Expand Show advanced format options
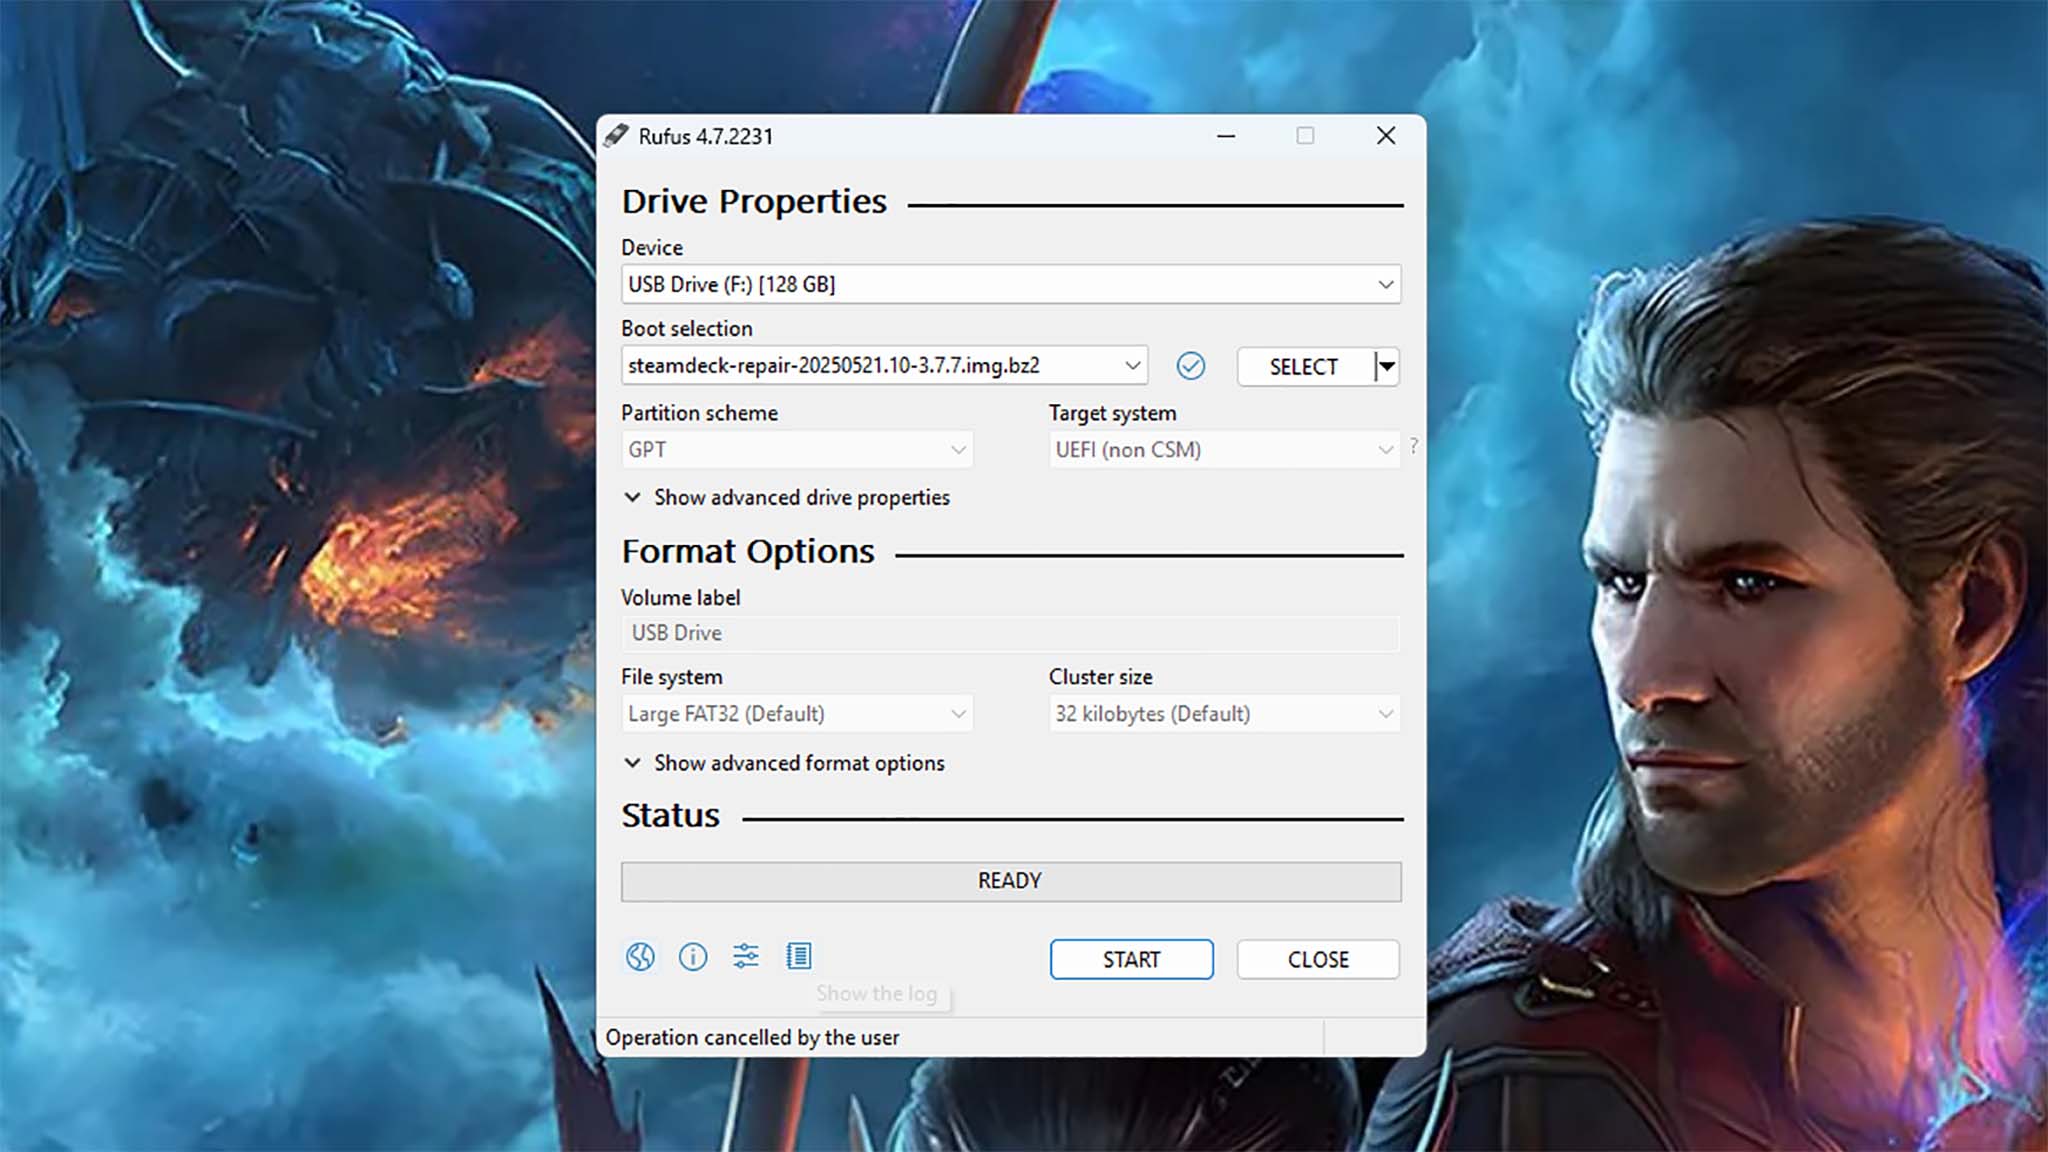The image size is (2048, 1152). click(784, 763)
